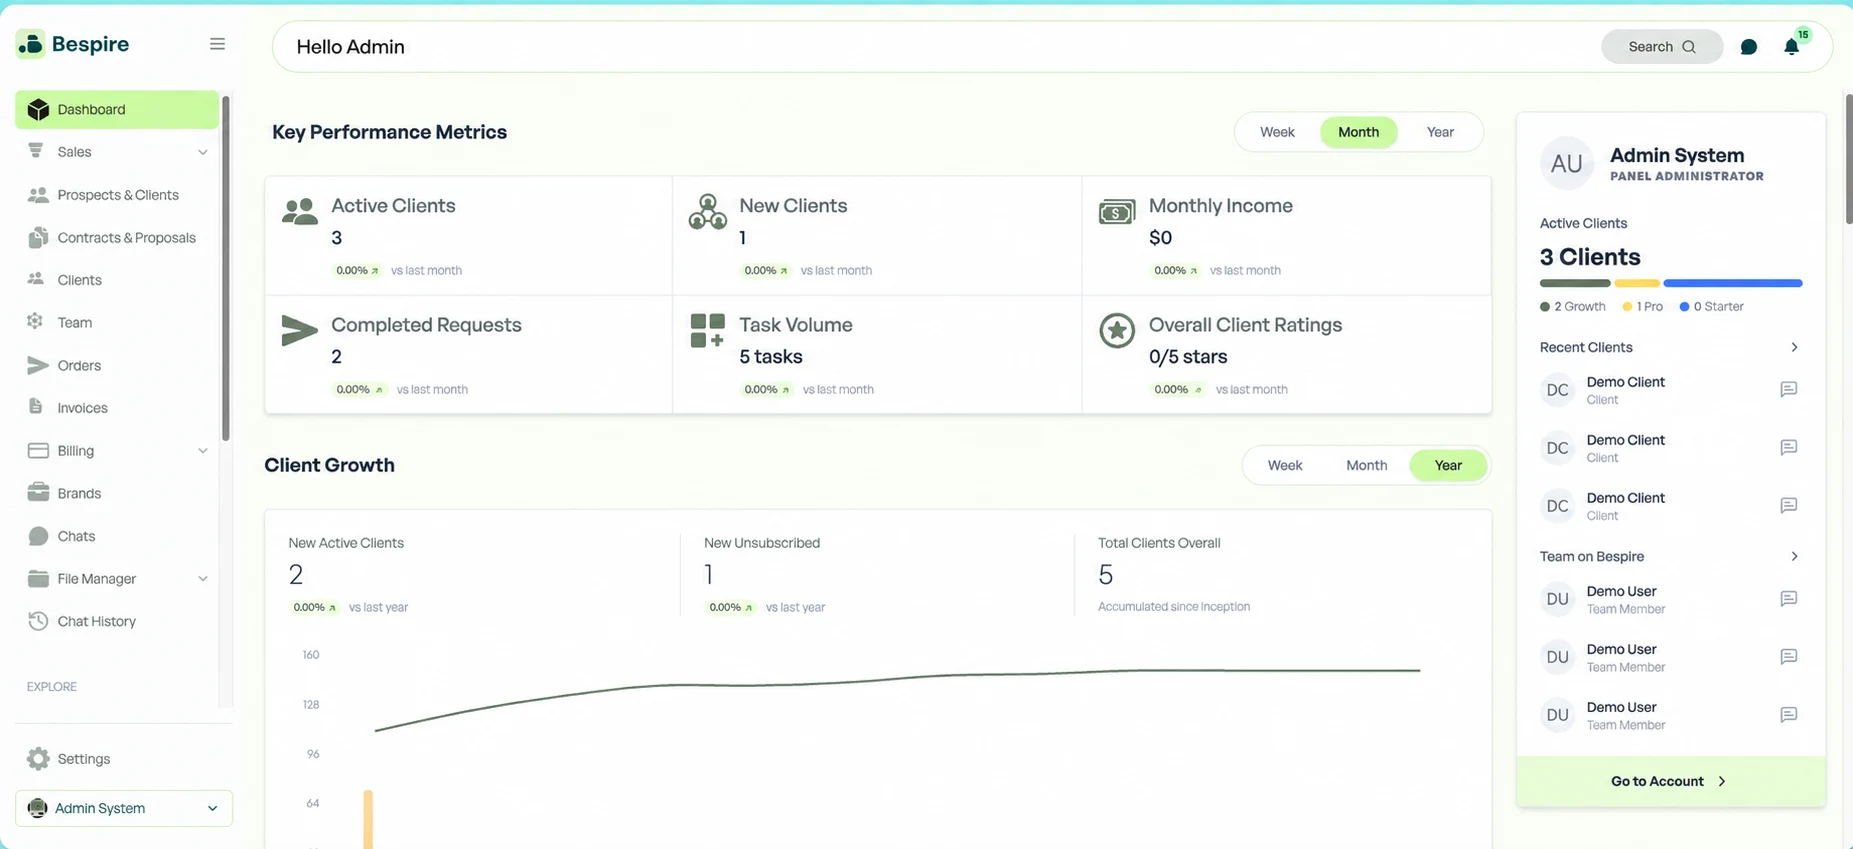1853x849 pixels.
Task: Select Year in Key Performance Metrics
Action: (1440, 132)
